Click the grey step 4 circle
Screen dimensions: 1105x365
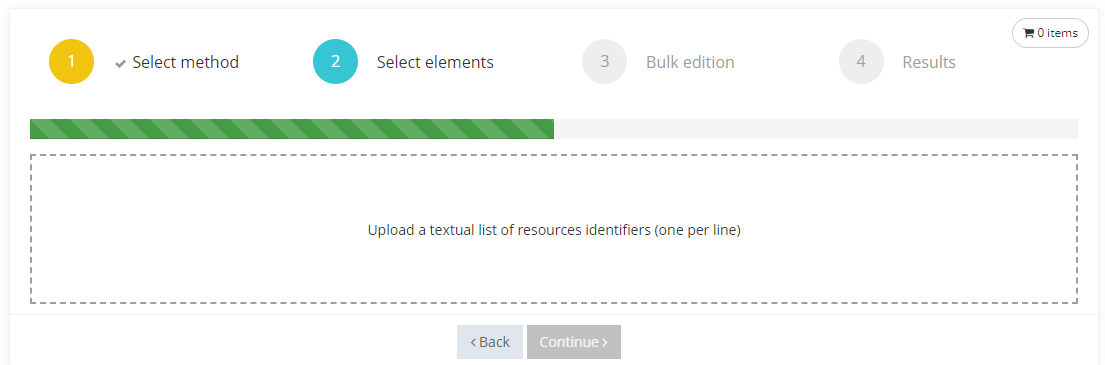pyautogui.click(x=861, y=62)
